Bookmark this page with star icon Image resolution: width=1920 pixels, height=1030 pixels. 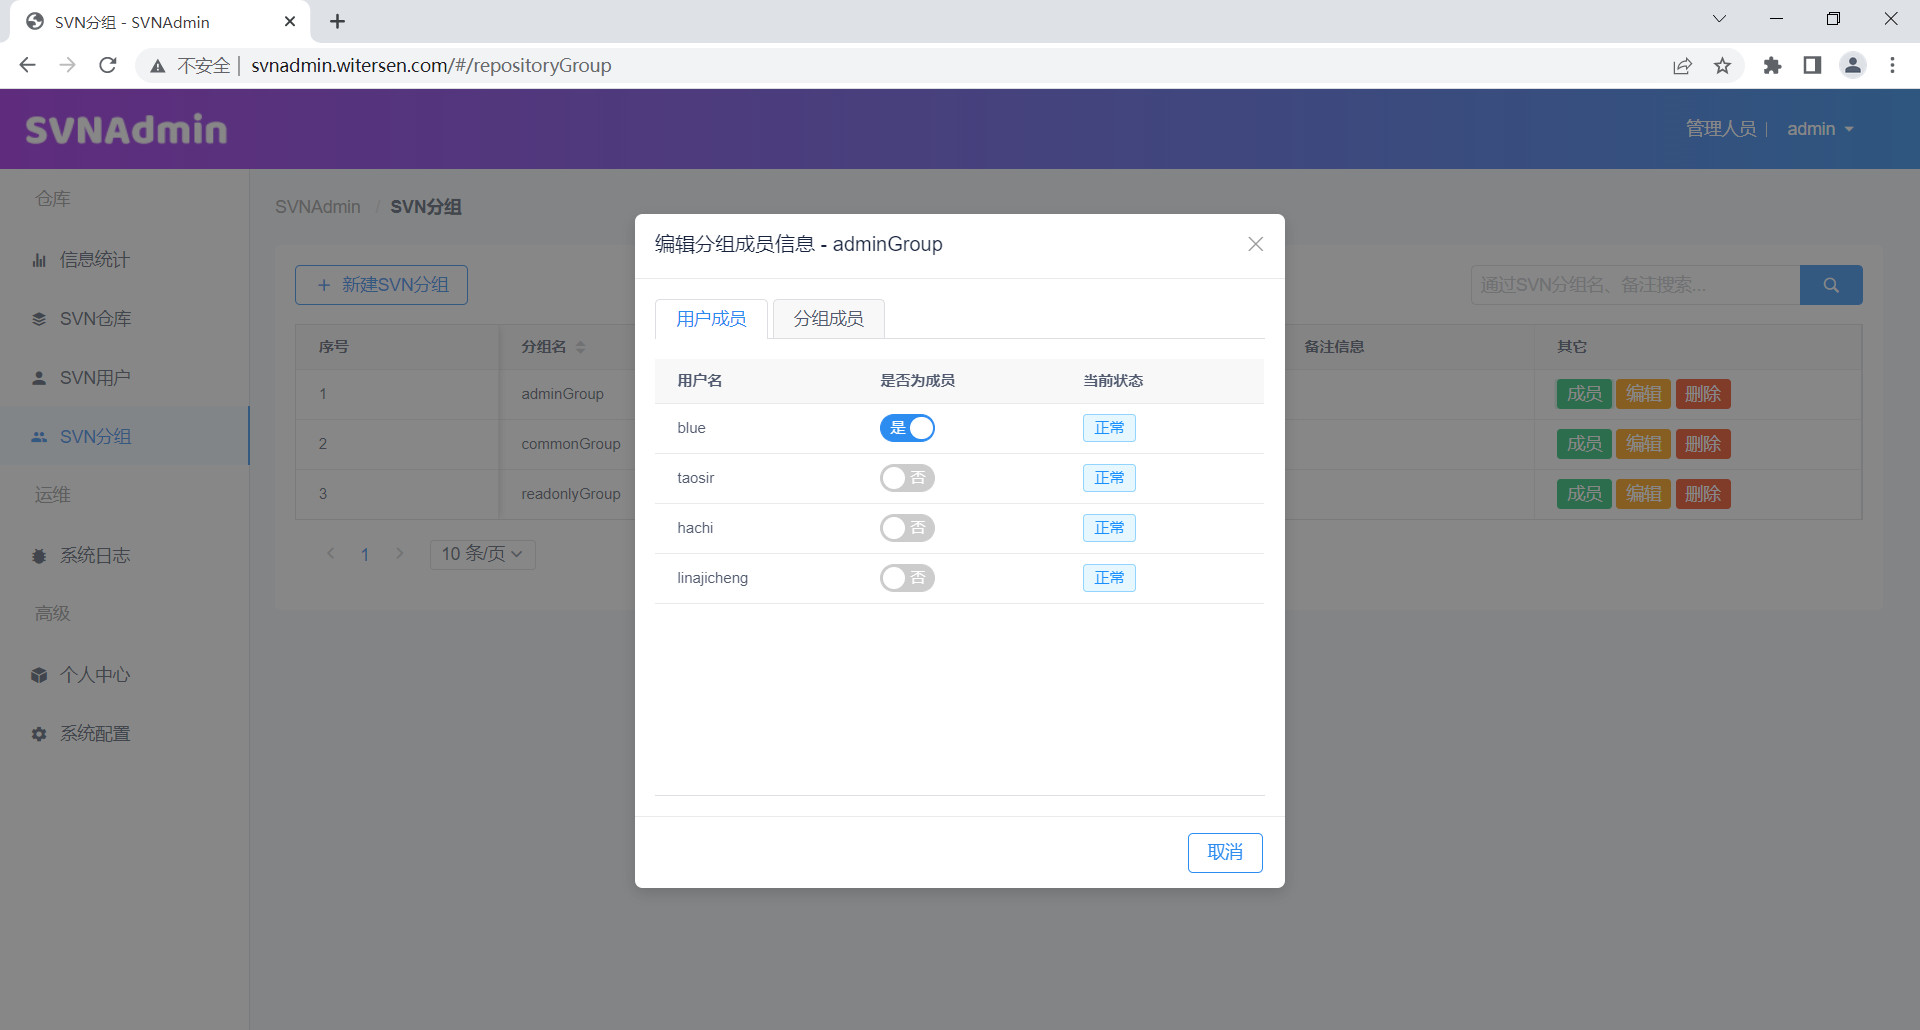pyautogui.click(x=1722, y=66)
